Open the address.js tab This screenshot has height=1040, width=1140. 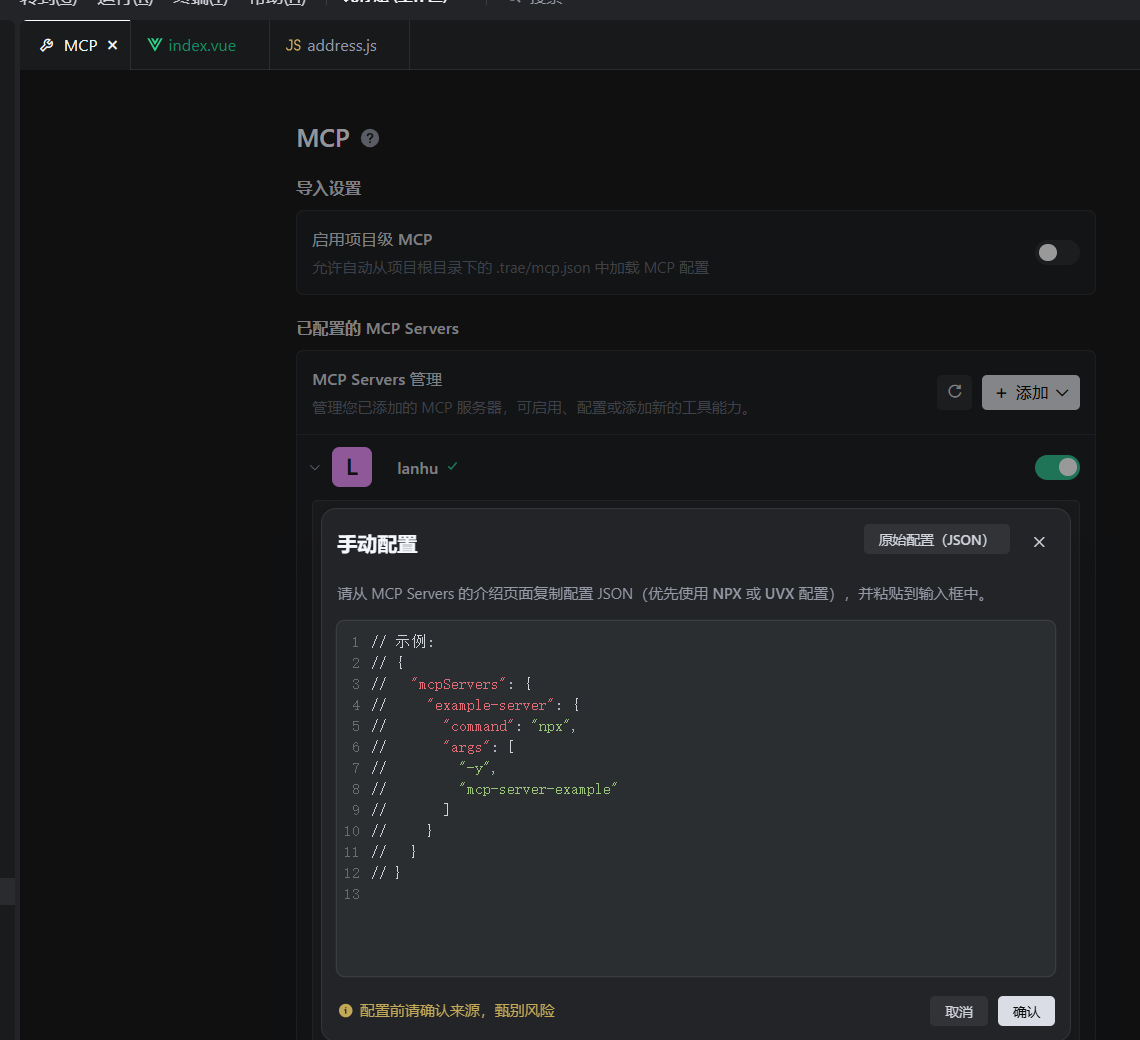pos(340,45)
